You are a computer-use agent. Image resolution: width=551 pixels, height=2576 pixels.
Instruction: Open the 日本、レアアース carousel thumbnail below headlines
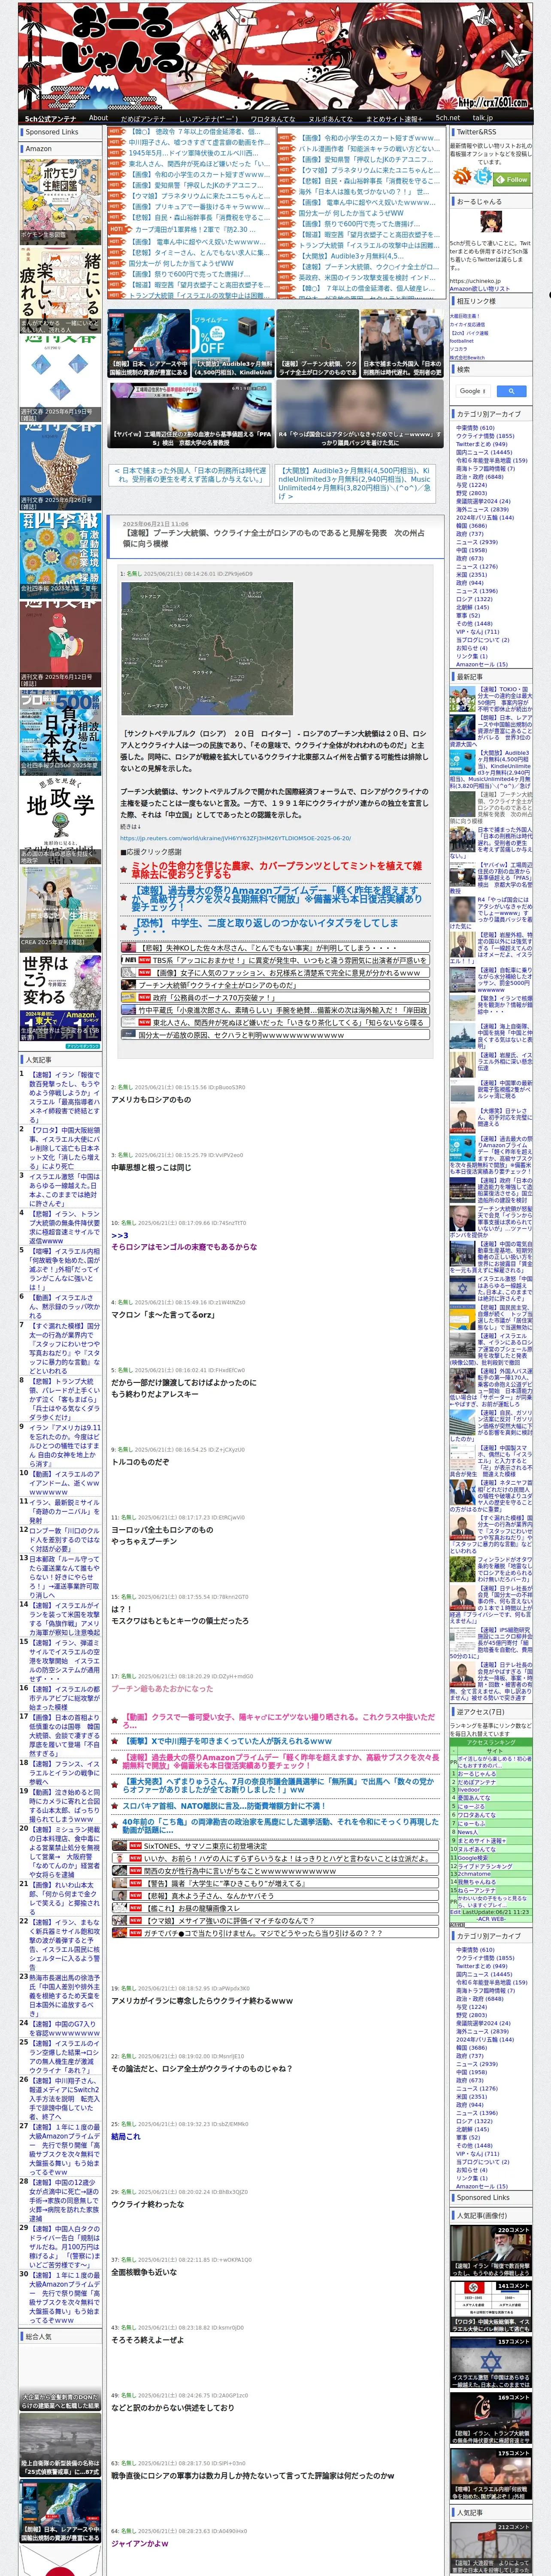148,343
